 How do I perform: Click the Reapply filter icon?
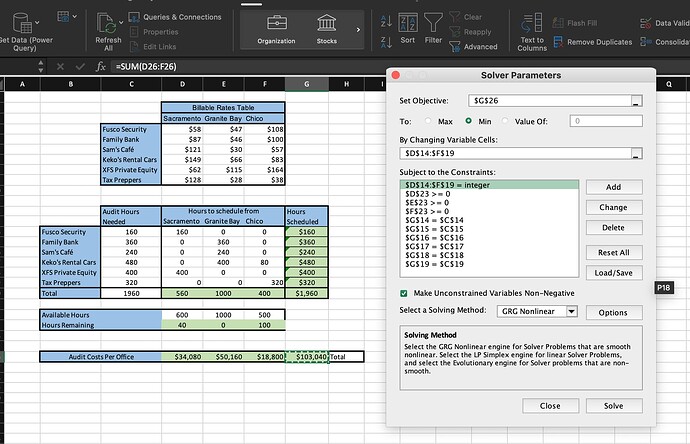pos(455,32)
